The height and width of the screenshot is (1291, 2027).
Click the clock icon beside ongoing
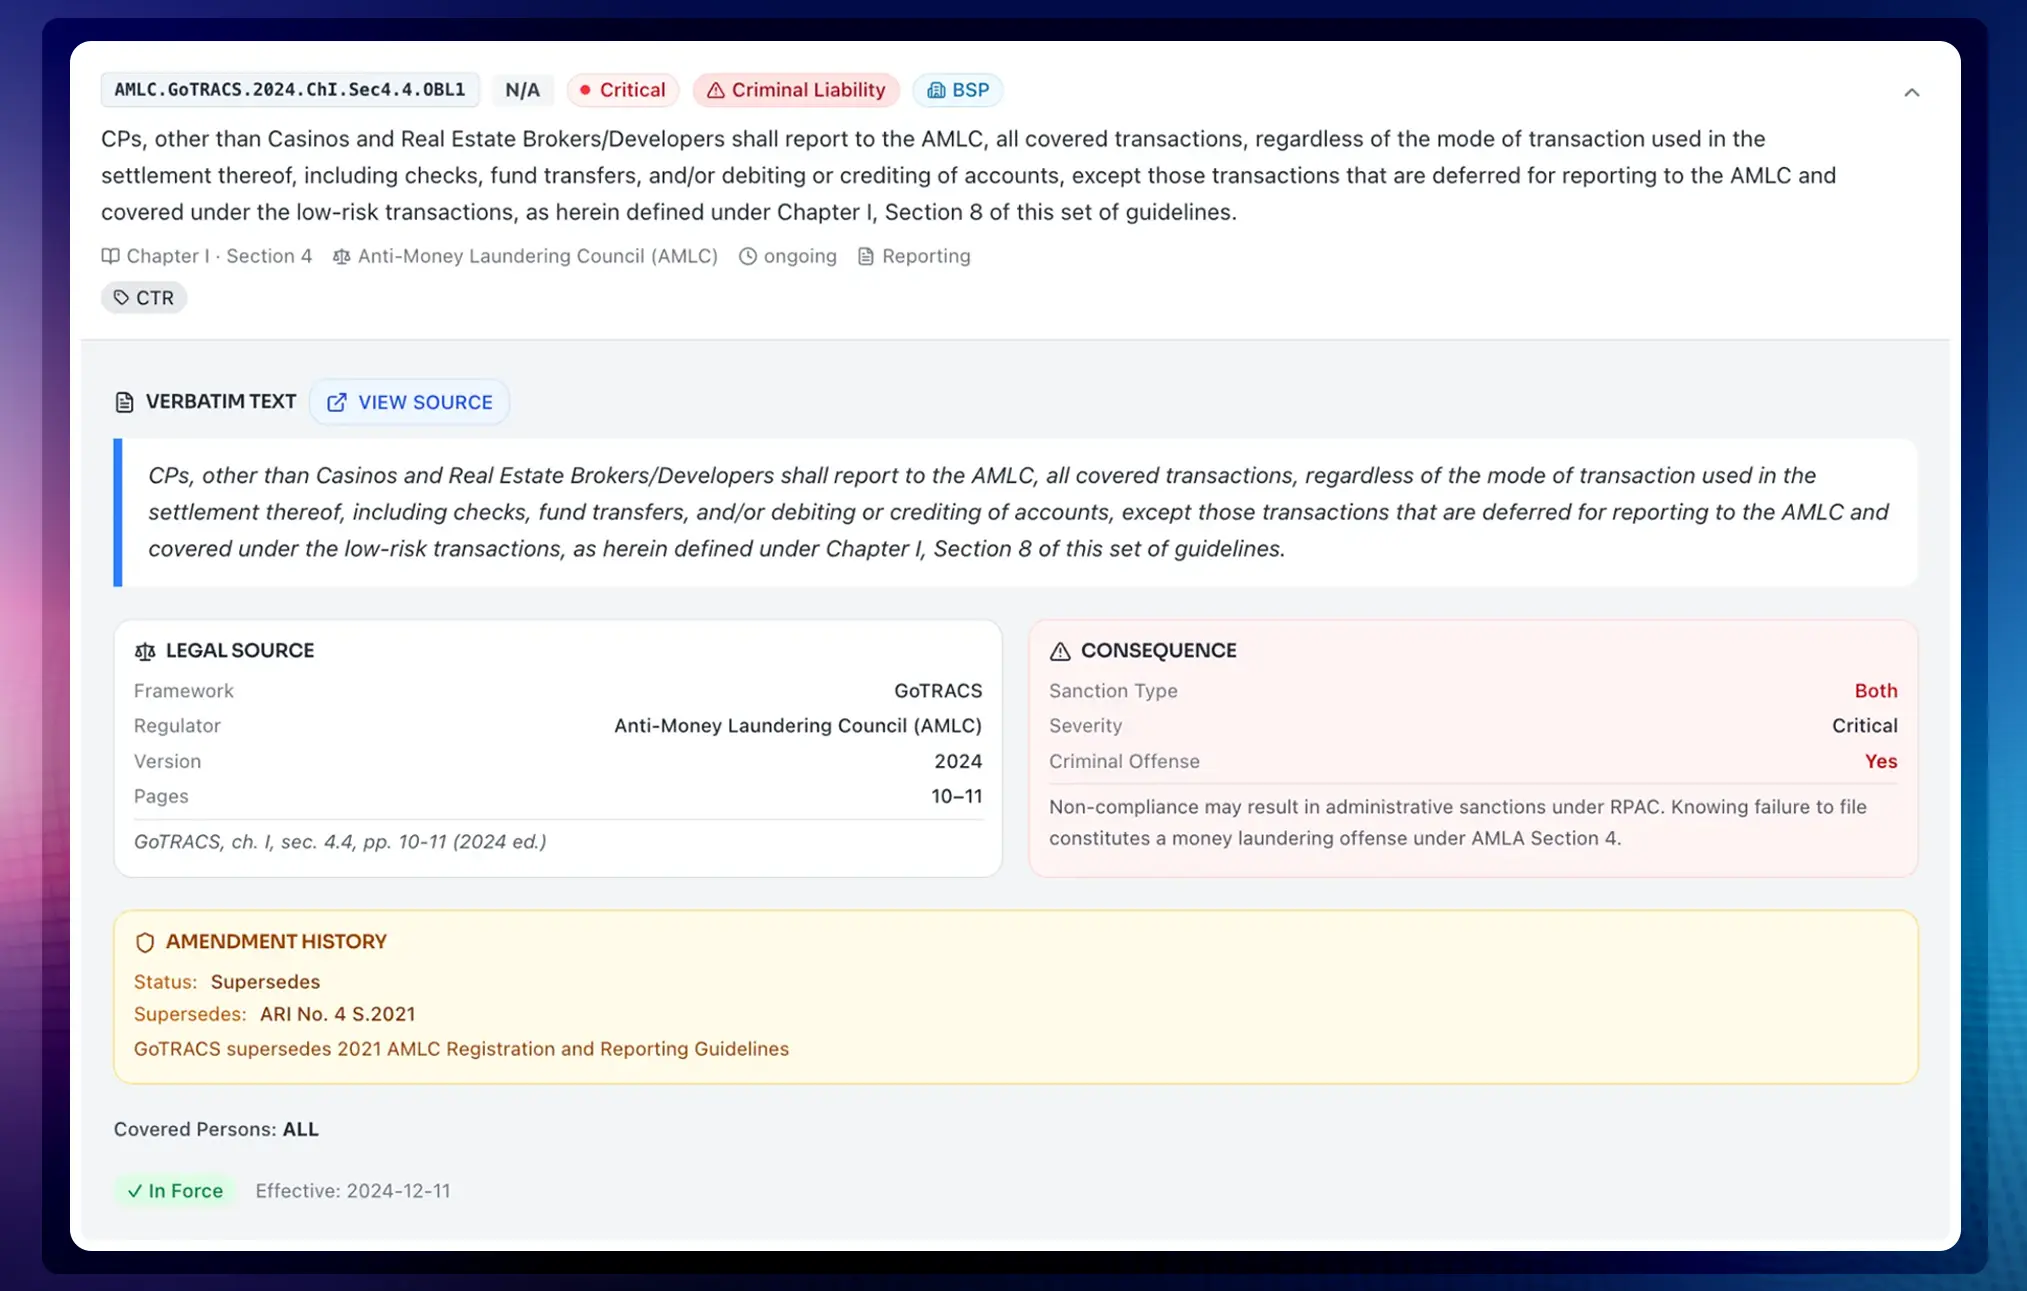click(748, 256)
